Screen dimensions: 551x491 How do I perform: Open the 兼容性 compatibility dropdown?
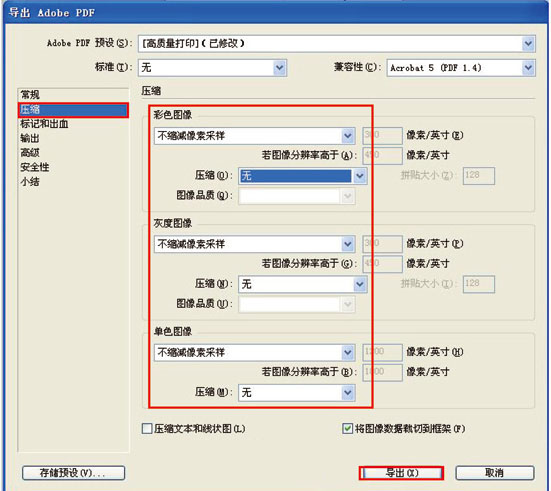pyautogui.click(x=461, y=68)
